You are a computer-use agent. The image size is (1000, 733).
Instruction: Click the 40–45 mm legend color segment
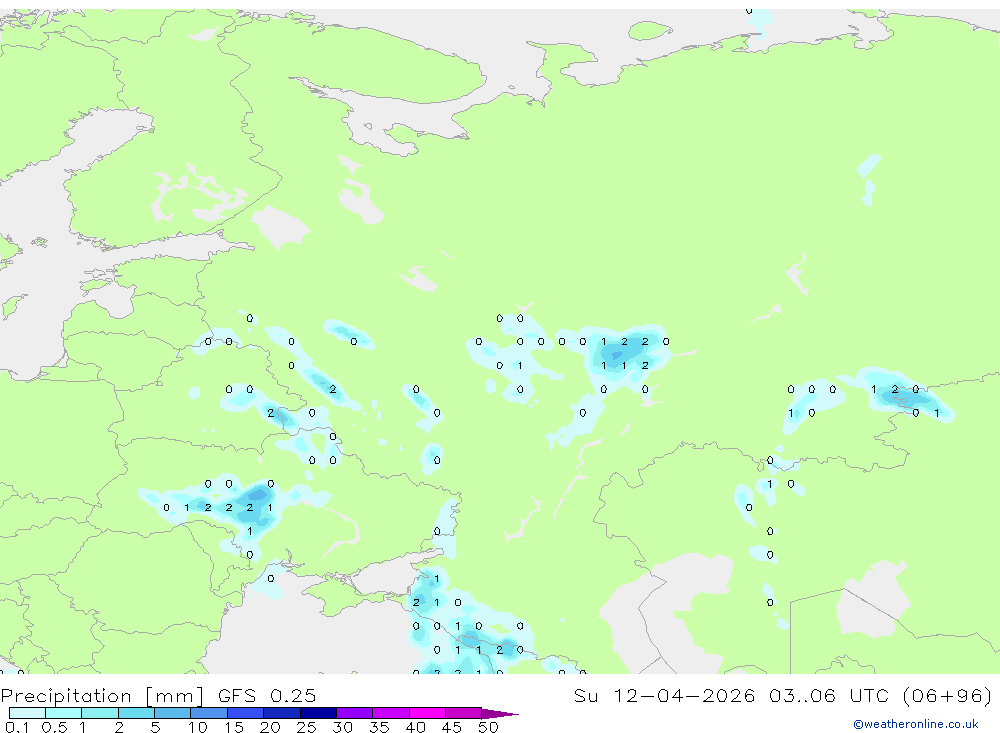click(x=427, y=713)
